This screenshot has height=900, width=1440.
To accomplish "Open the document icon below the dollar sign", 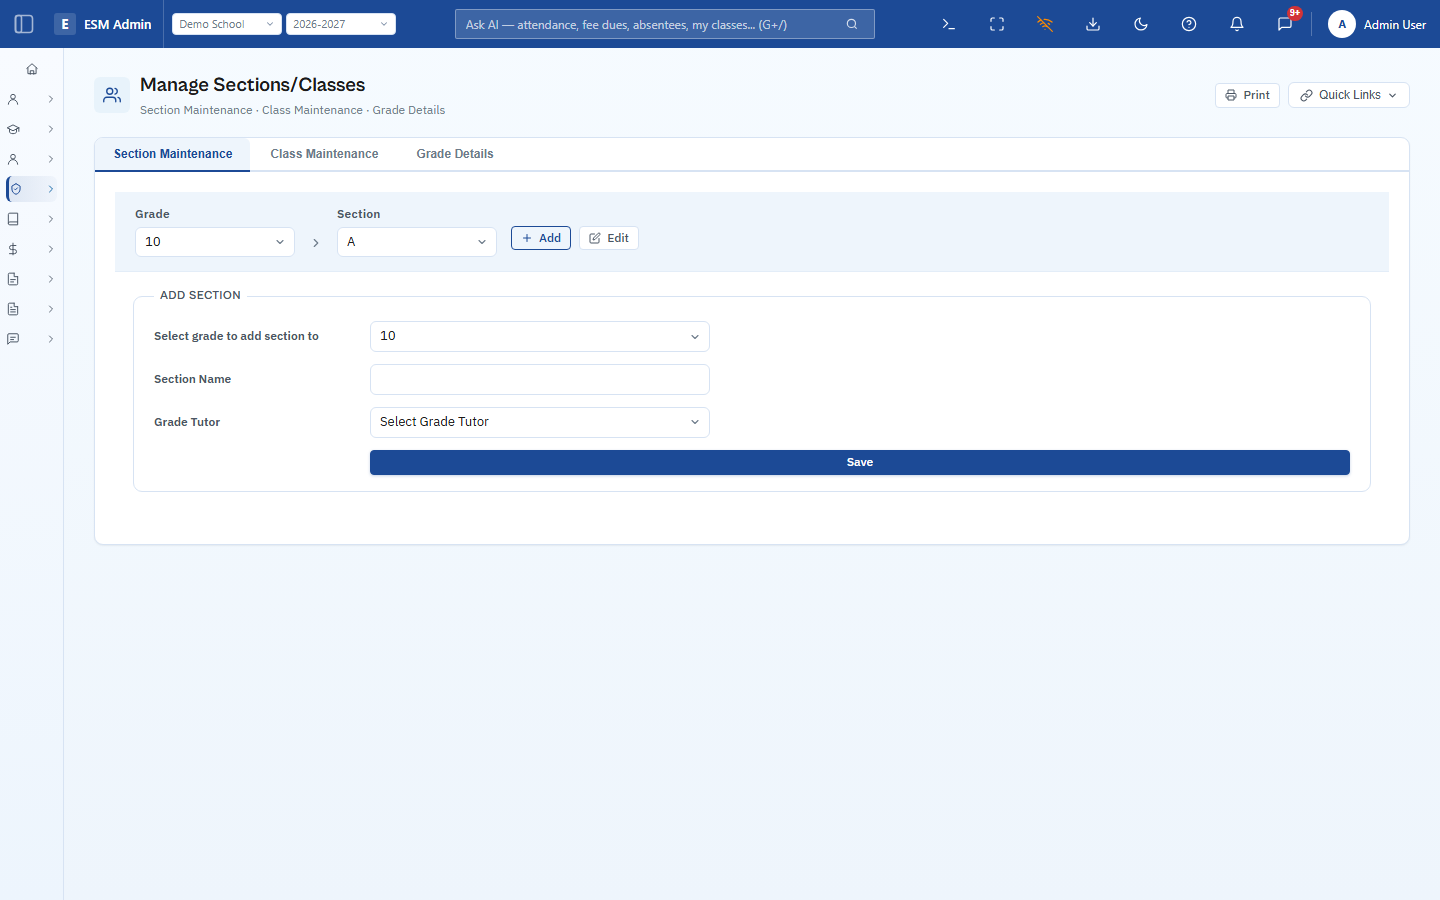I will click(13, 279).
